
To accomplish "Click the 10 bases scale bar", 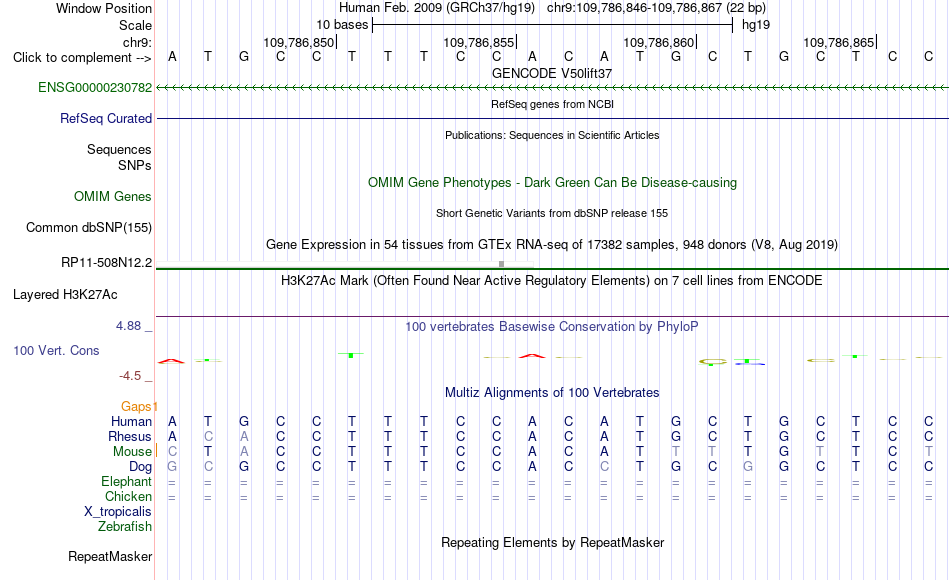I will point(553,25).
